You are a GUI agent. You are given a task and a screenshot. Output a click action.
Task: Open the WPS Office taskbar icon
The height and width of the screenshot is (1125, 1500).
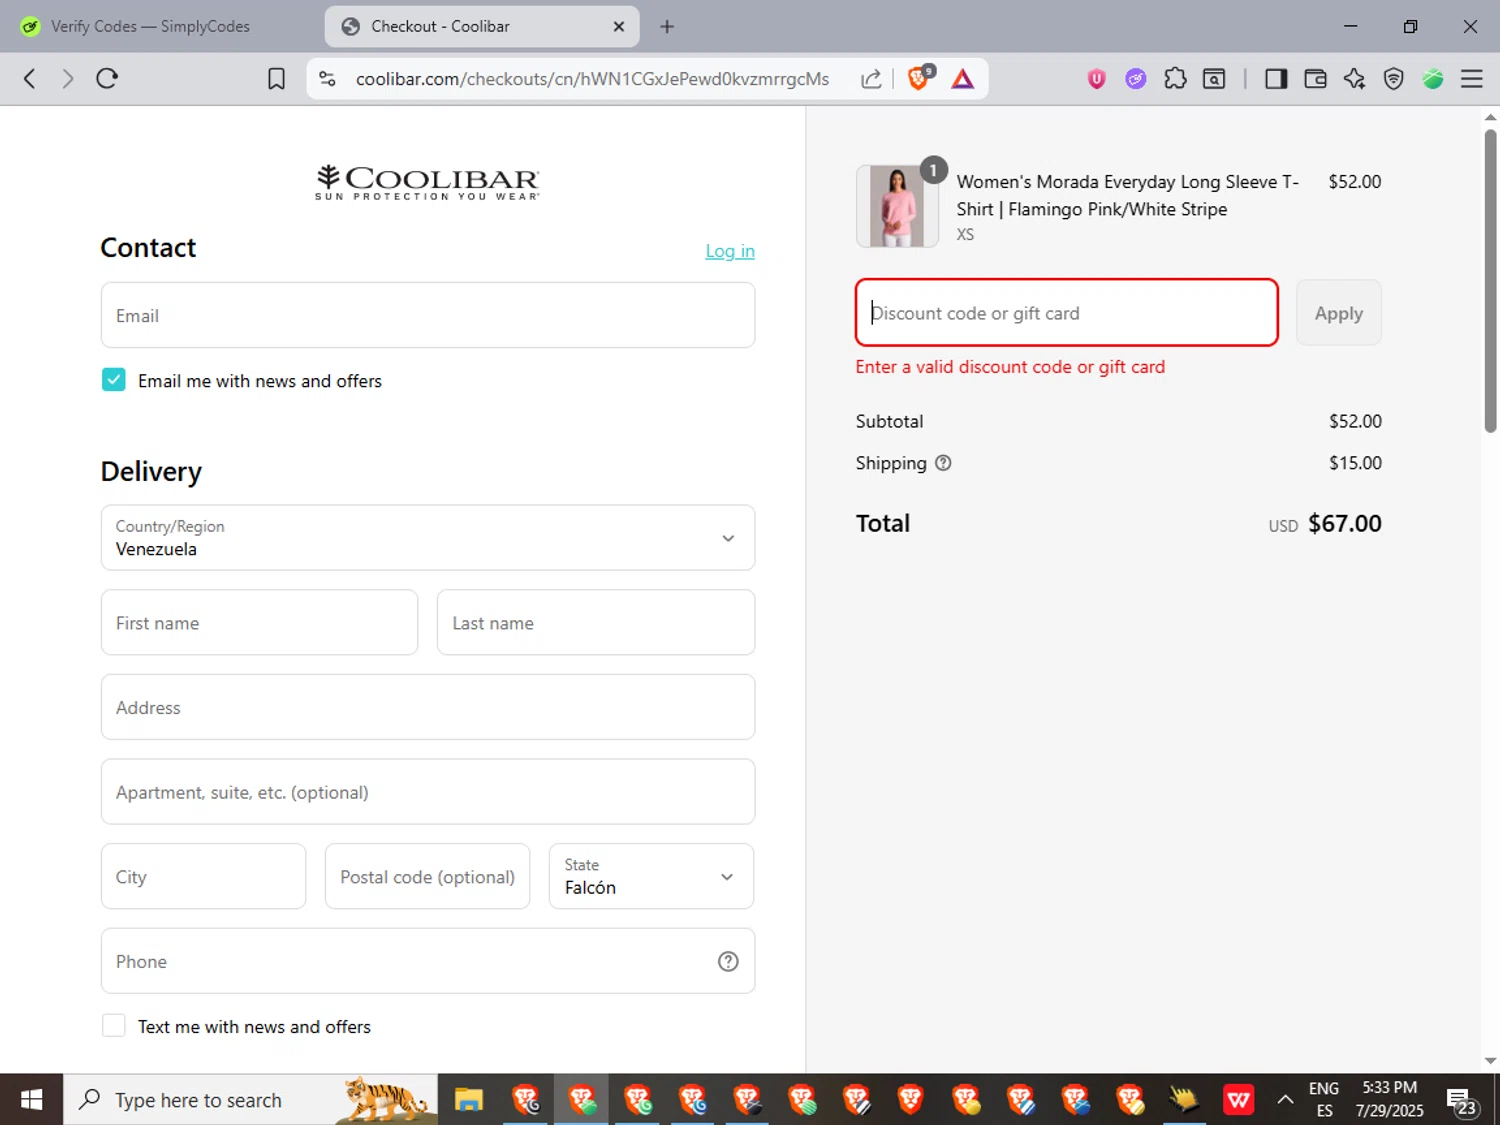tap(1238, 1100)
